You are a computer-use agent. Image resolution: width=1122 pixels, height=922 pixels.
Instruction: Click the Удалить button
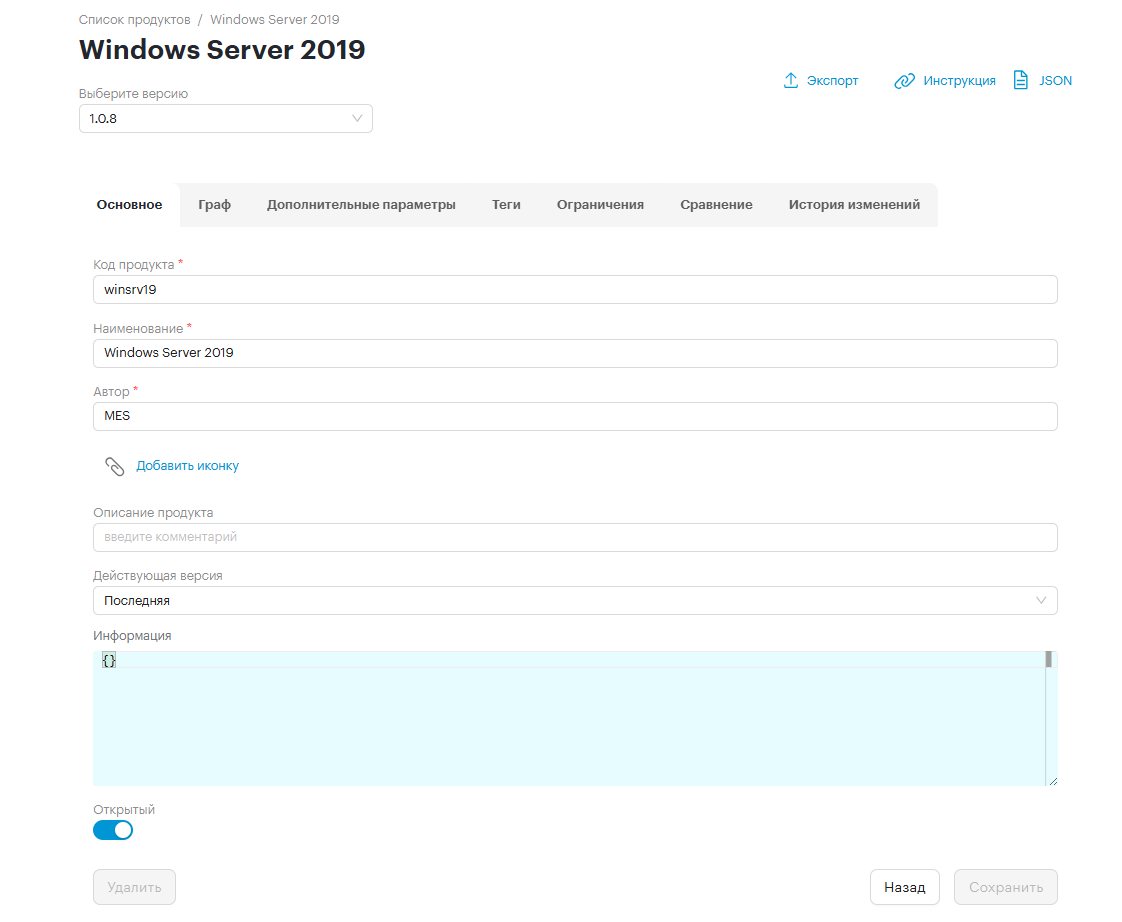pyautogui.click(x=135, y=887)
